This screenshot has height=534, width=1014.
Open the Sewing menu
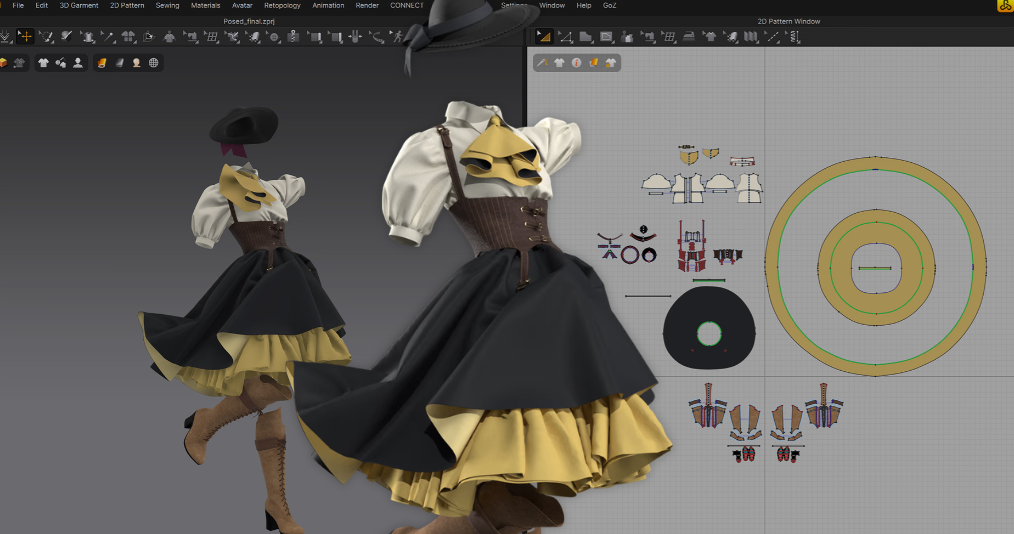(x=167, y=5)
